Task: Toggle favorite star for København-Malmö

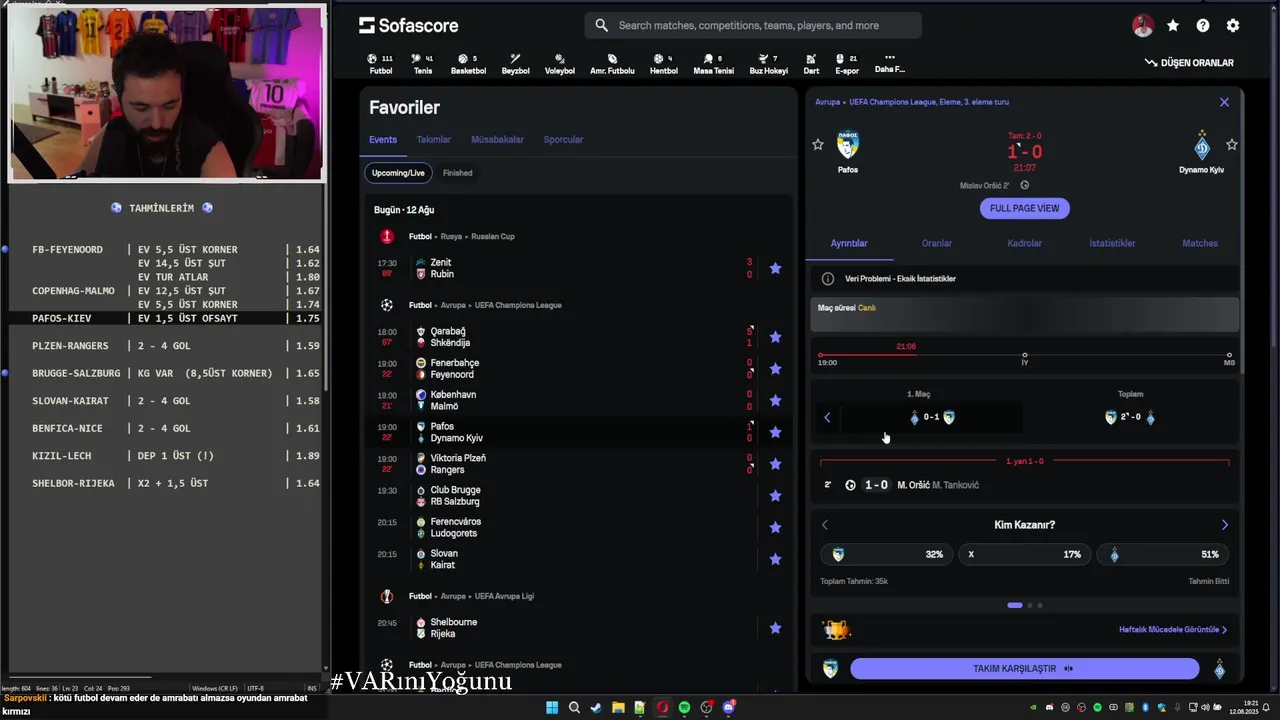Action: [775, 401]
